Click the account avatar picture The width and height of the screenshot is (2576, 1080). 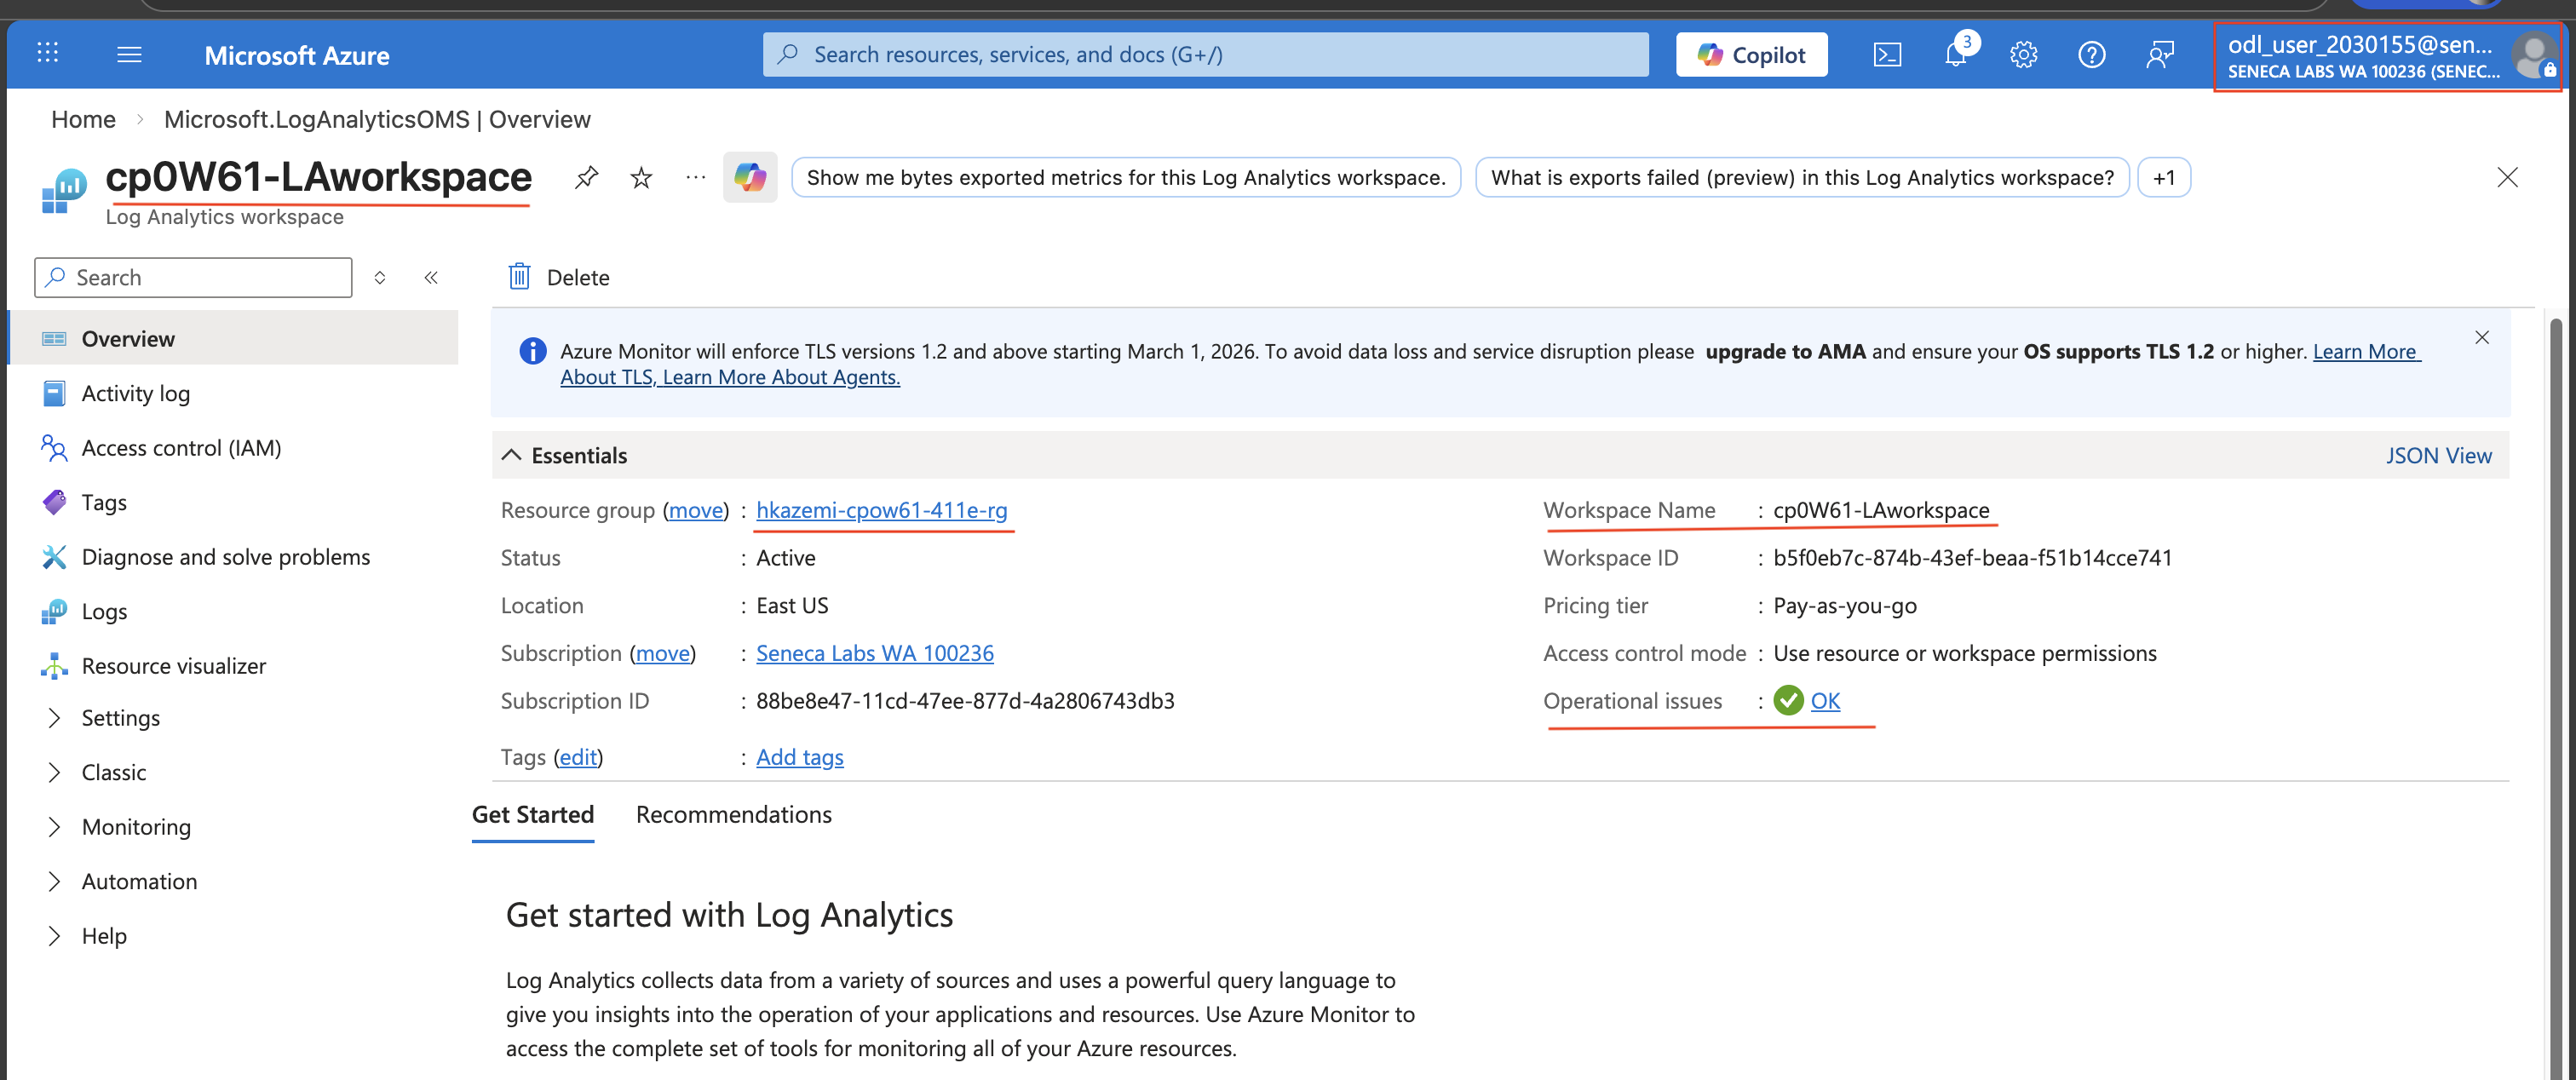click(x=2535, y=56)
